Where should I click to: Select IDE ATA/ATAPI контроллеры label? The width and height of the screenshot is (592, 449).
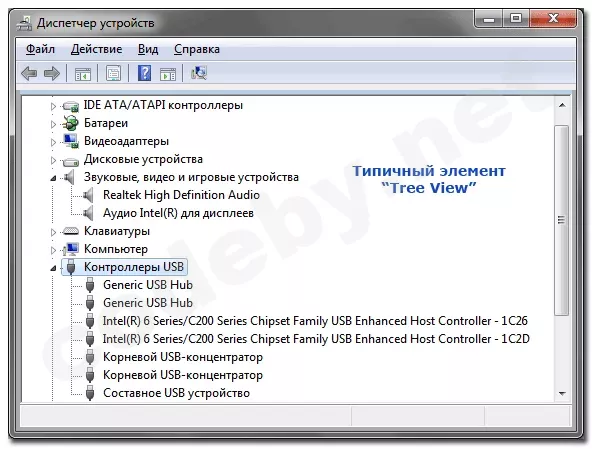click(x=163, y=105)
